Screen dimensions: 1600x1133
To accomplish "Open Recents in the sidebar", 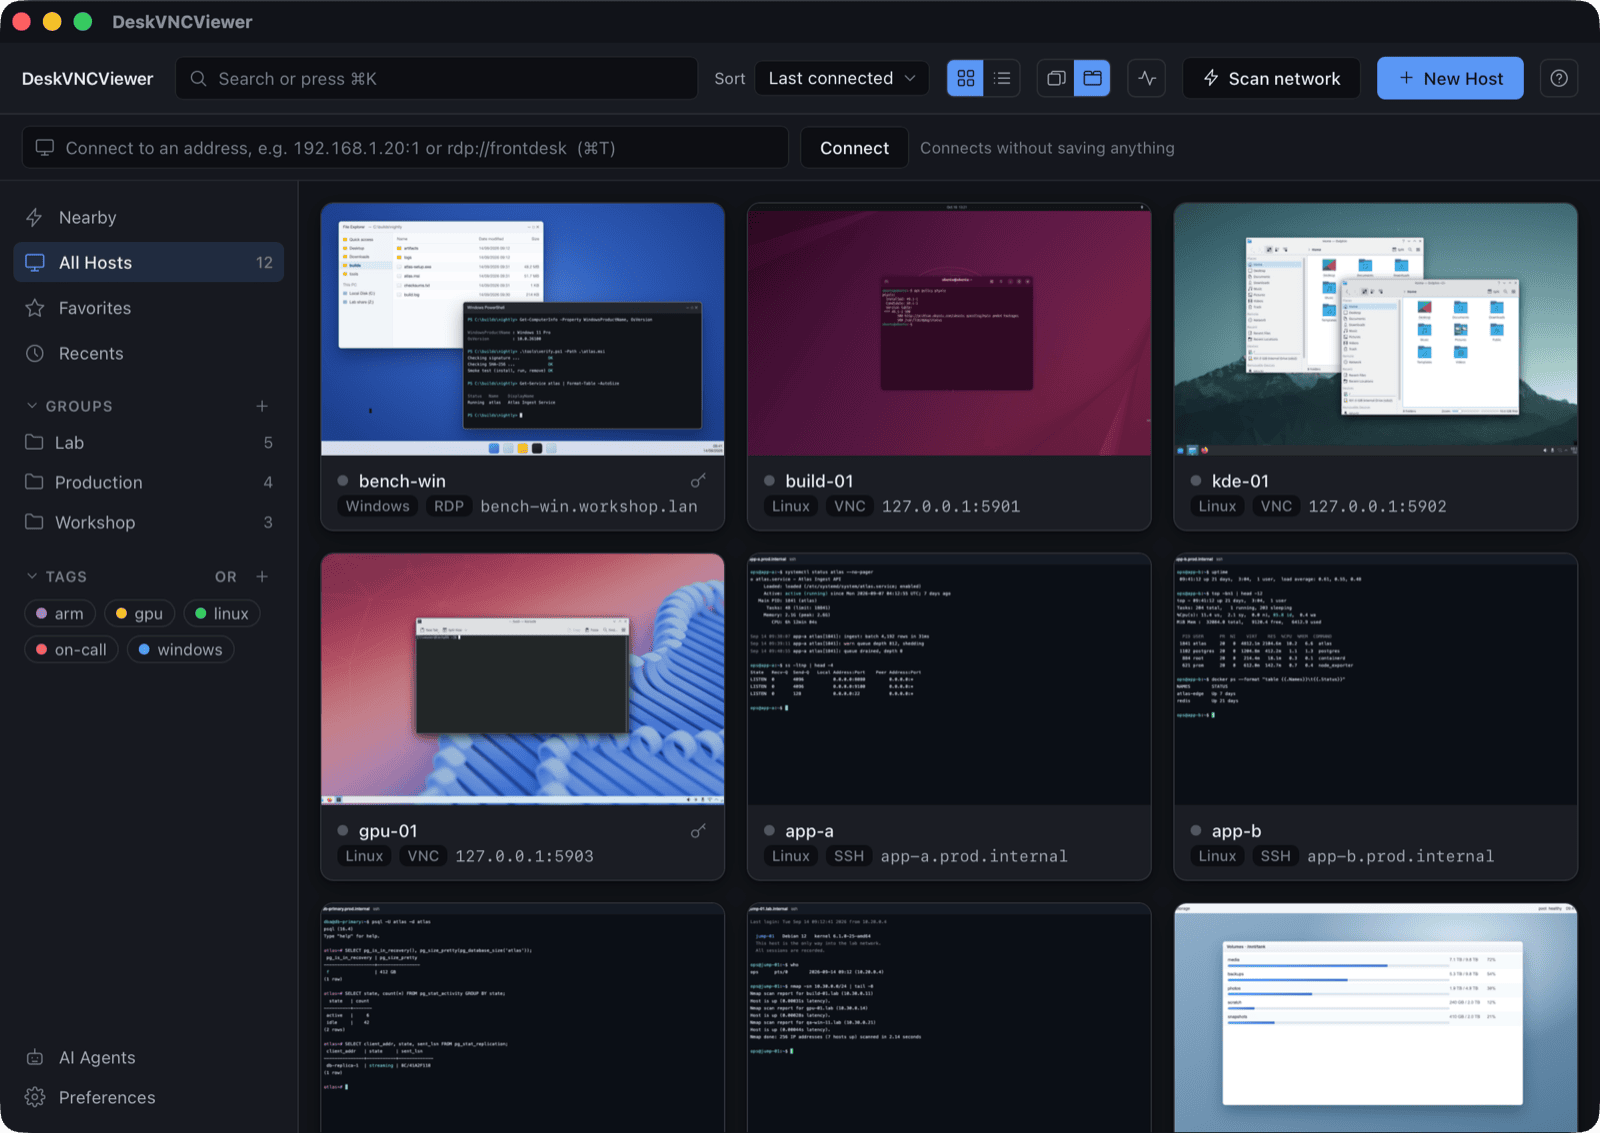I will point(149,353).
